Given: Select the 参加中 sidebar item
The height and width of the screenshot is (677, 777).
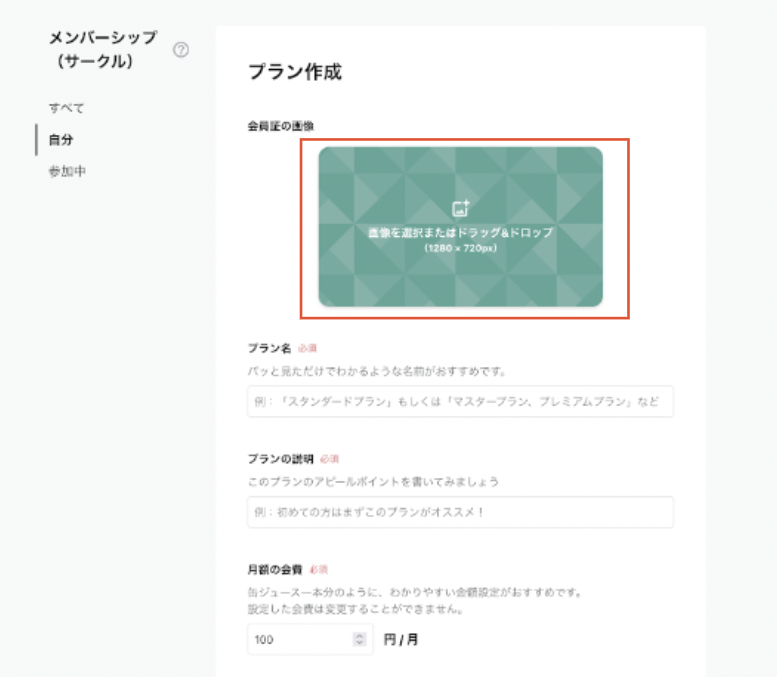Looking at the screenshot, I should tap(67, 171).
